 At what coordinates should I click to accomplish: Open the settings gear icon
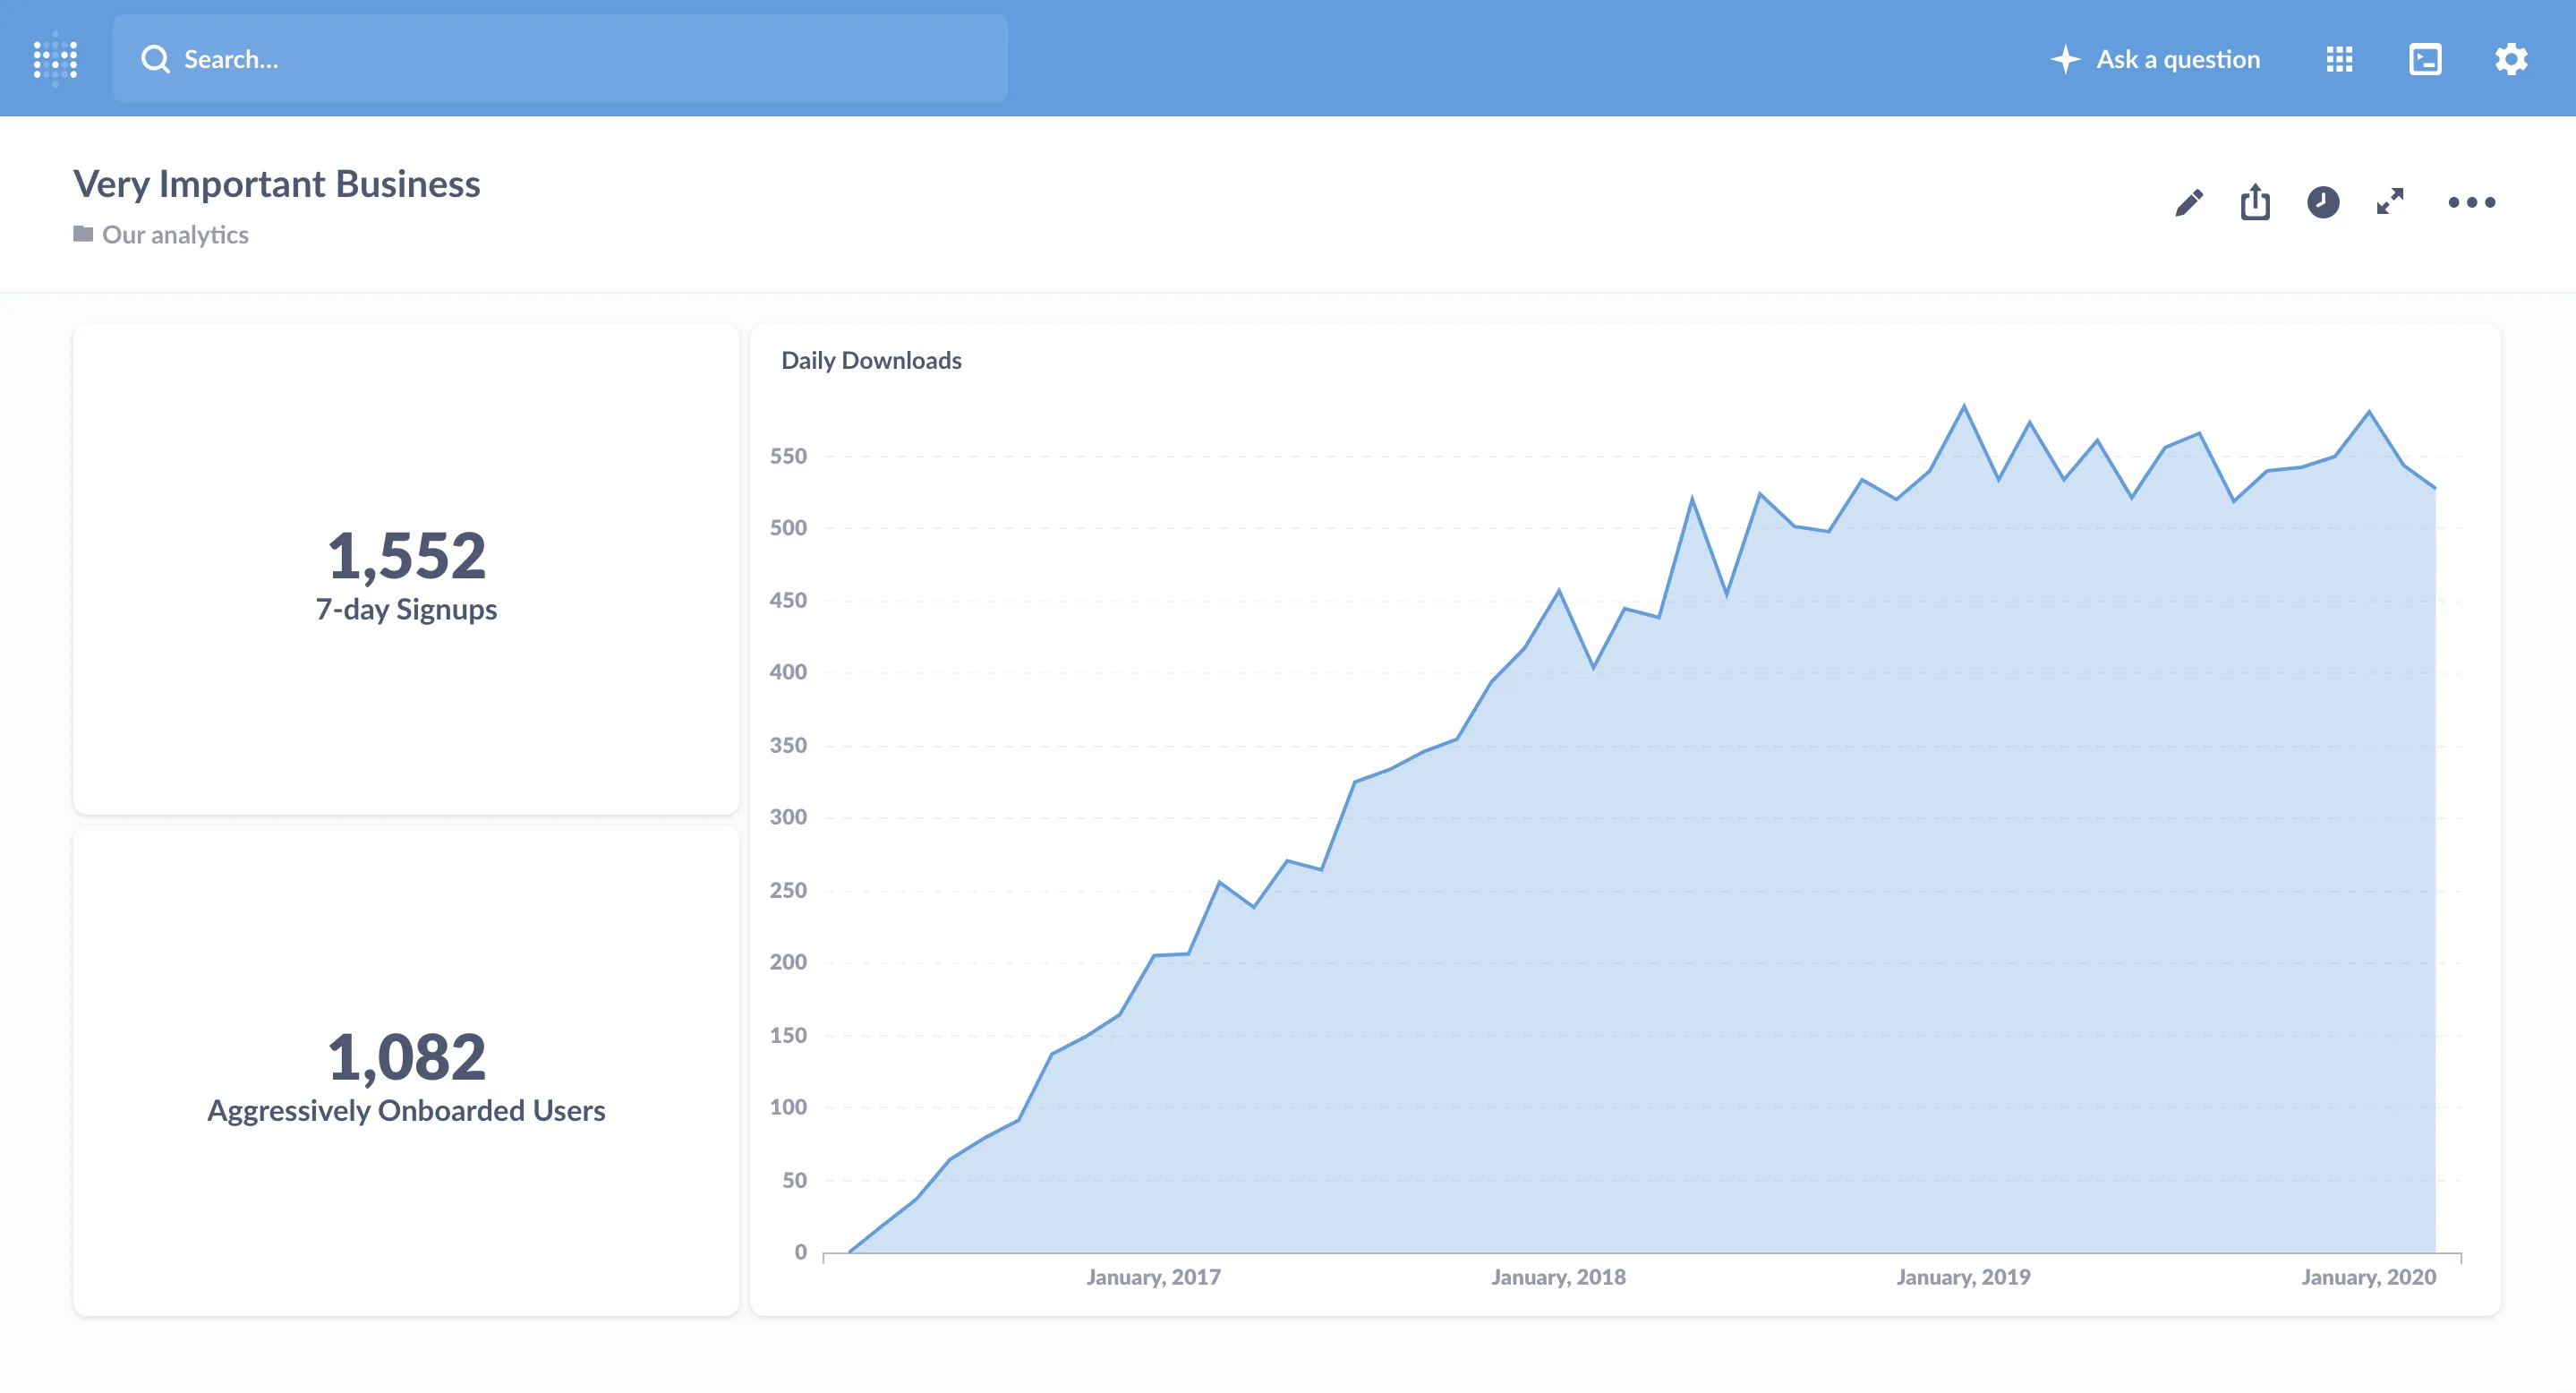[2511, 59]
